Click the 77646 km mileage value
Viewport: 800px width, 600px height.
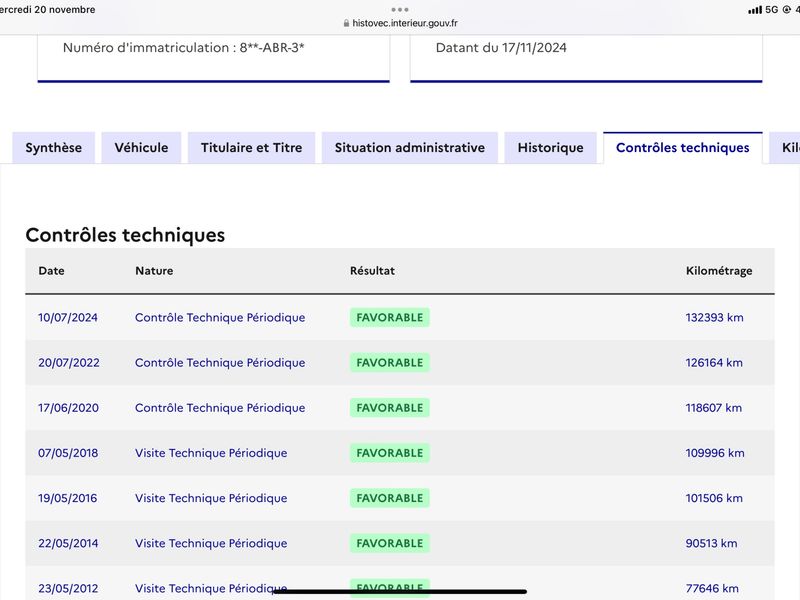pos(712,588)
